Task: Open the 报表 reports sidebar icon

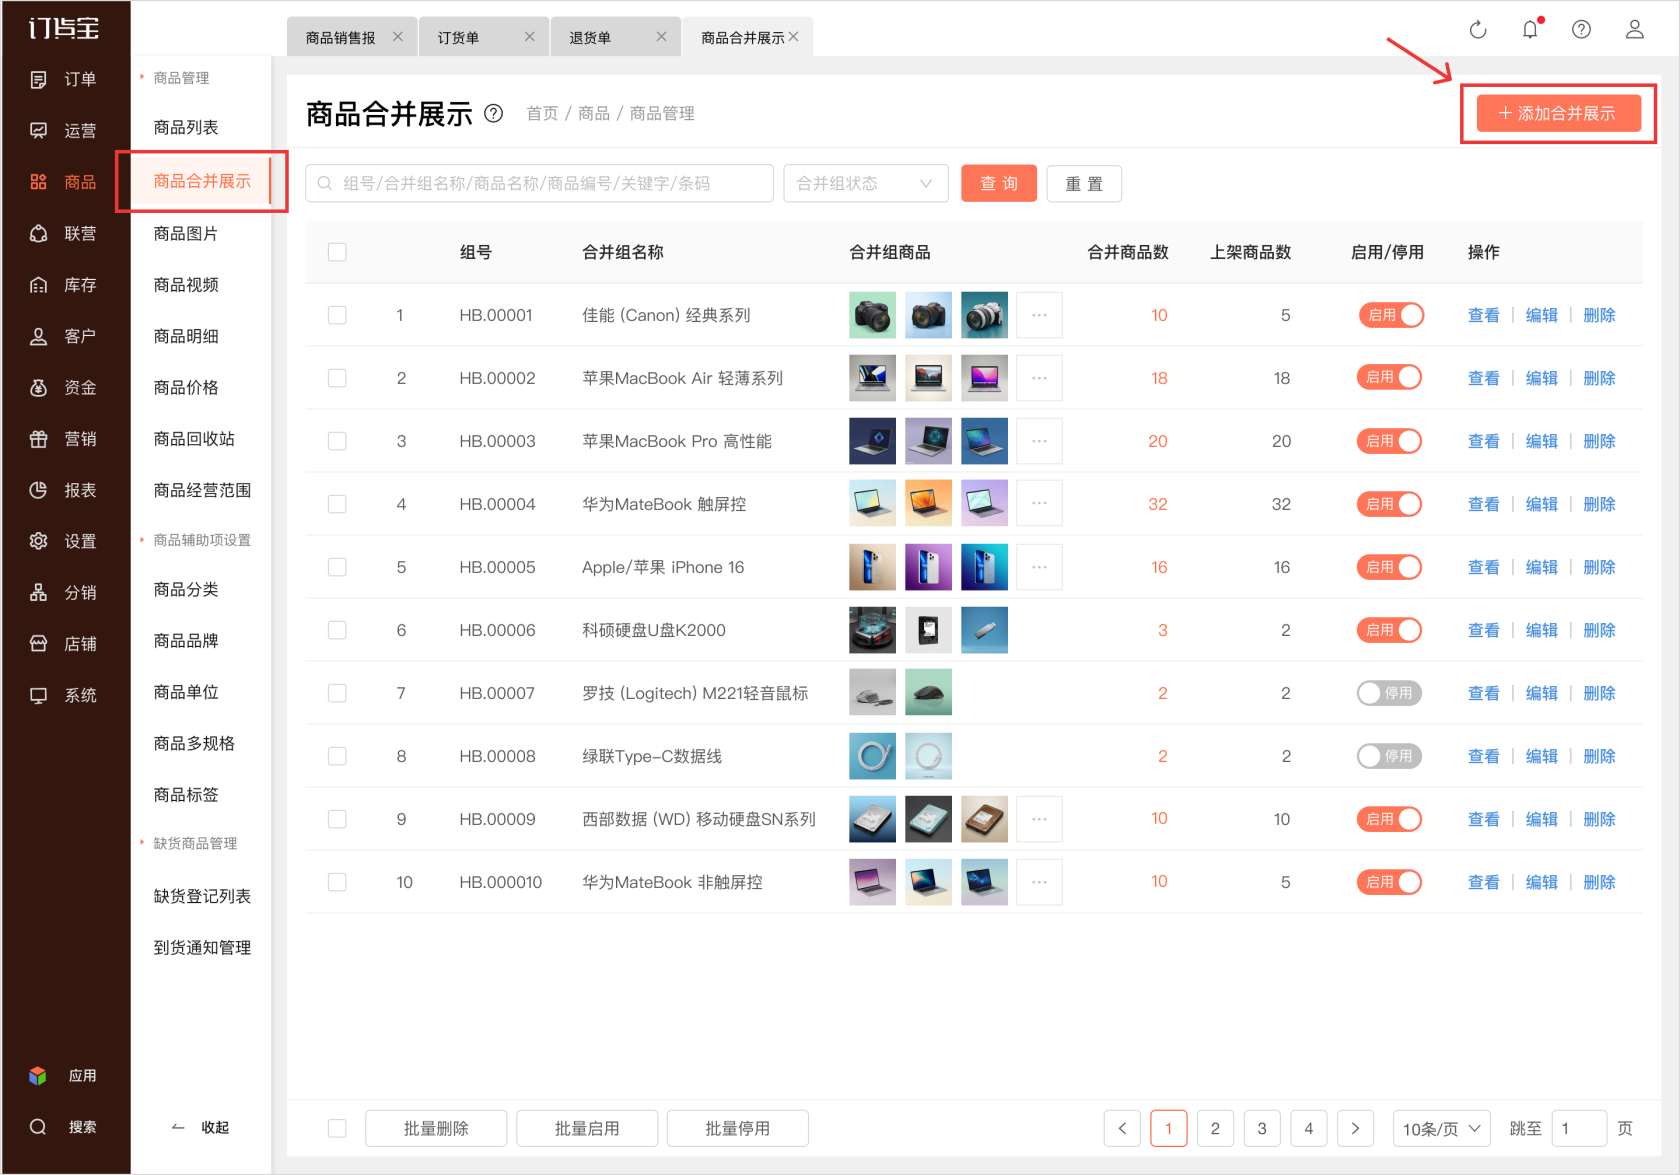Action: [39, 490]
